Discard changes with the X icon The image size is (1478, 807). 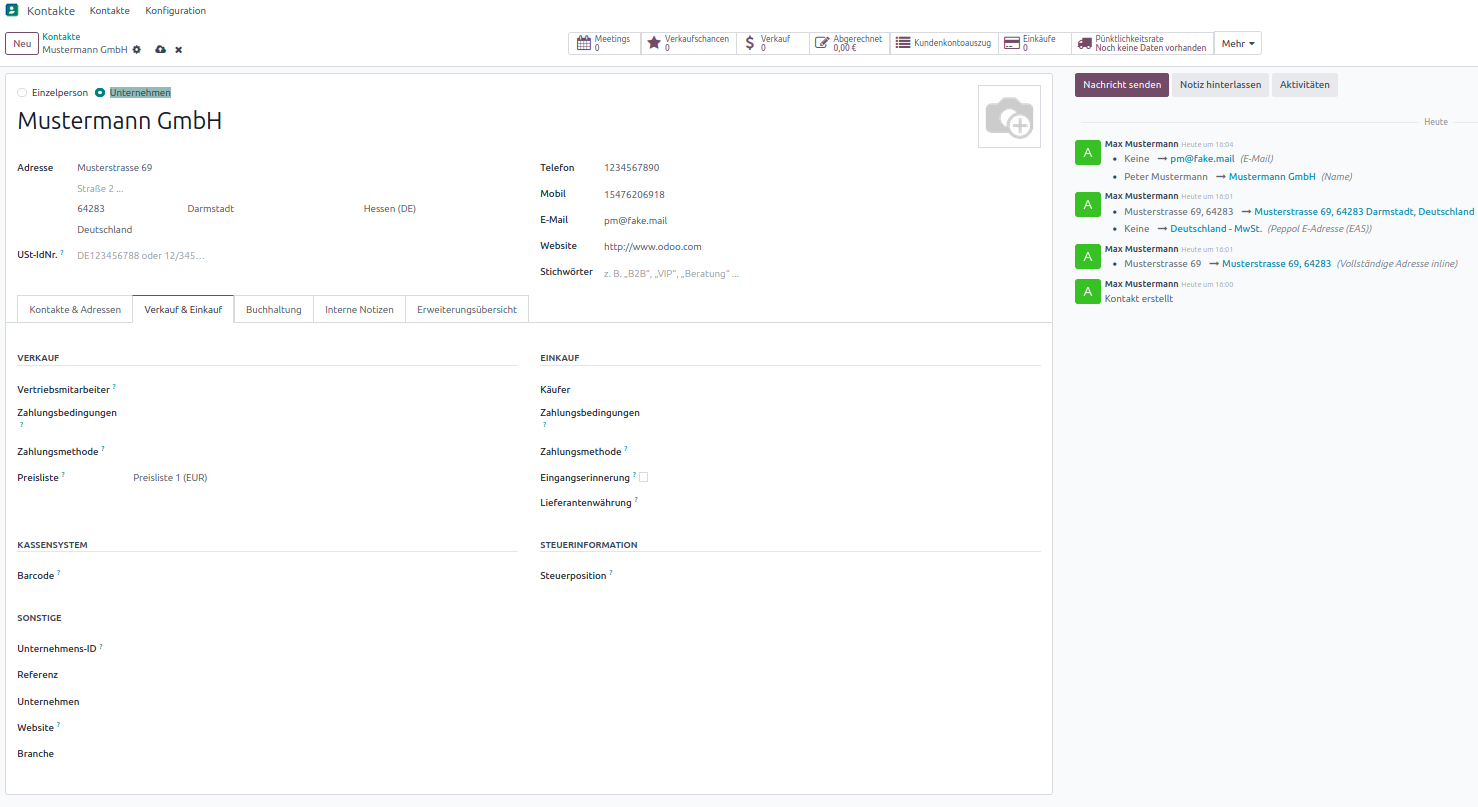179,49
